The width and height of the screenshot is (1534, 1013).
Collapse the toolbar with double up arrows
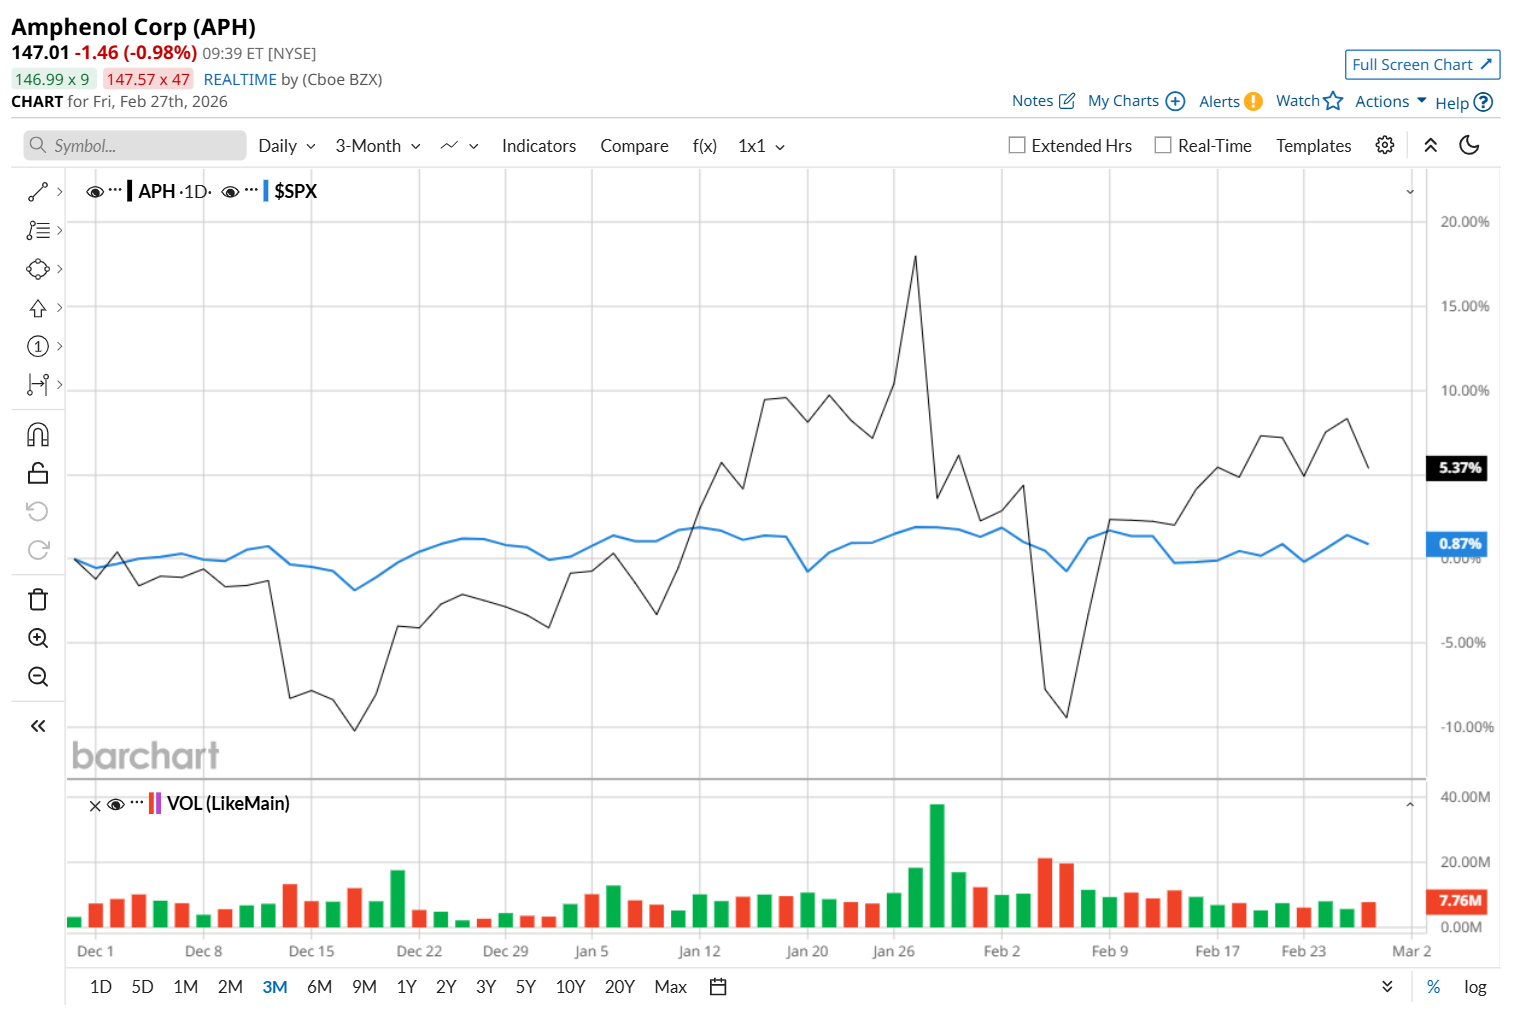[1431, 145]
